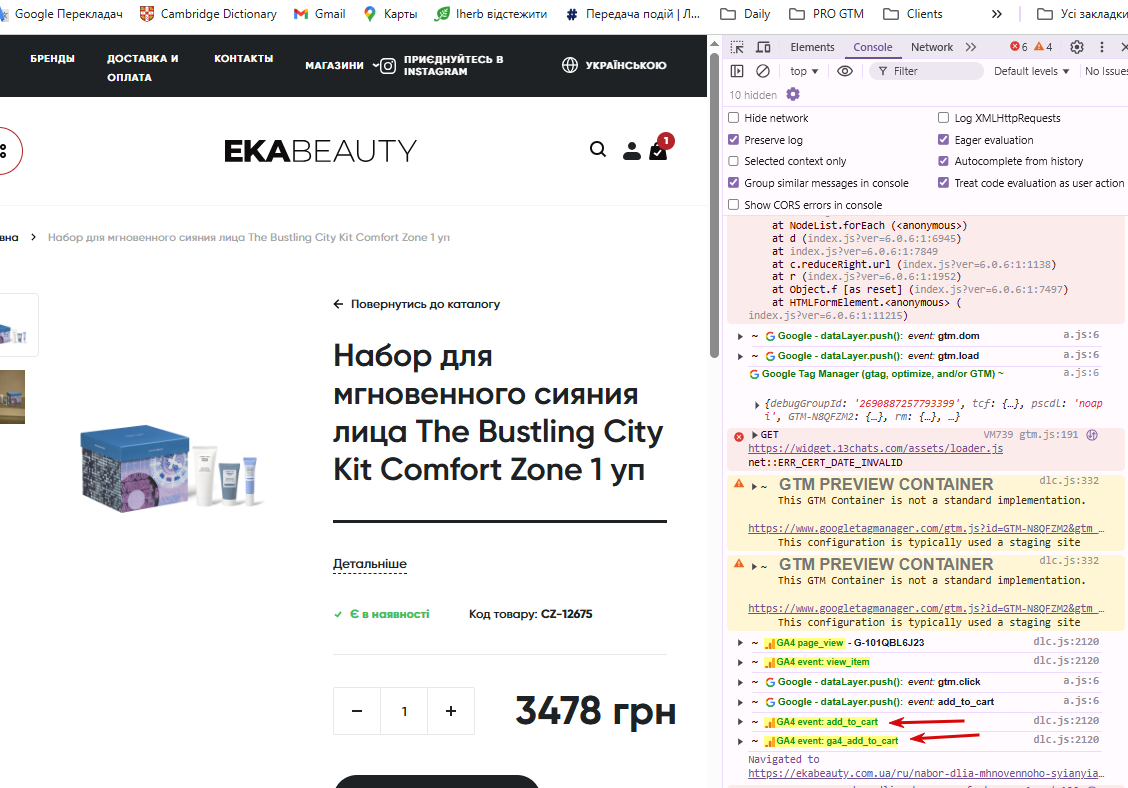Expand the debugGroupId object
Image resolution: width=1128 pixels, height=788 pixels.
coord(757,404)
